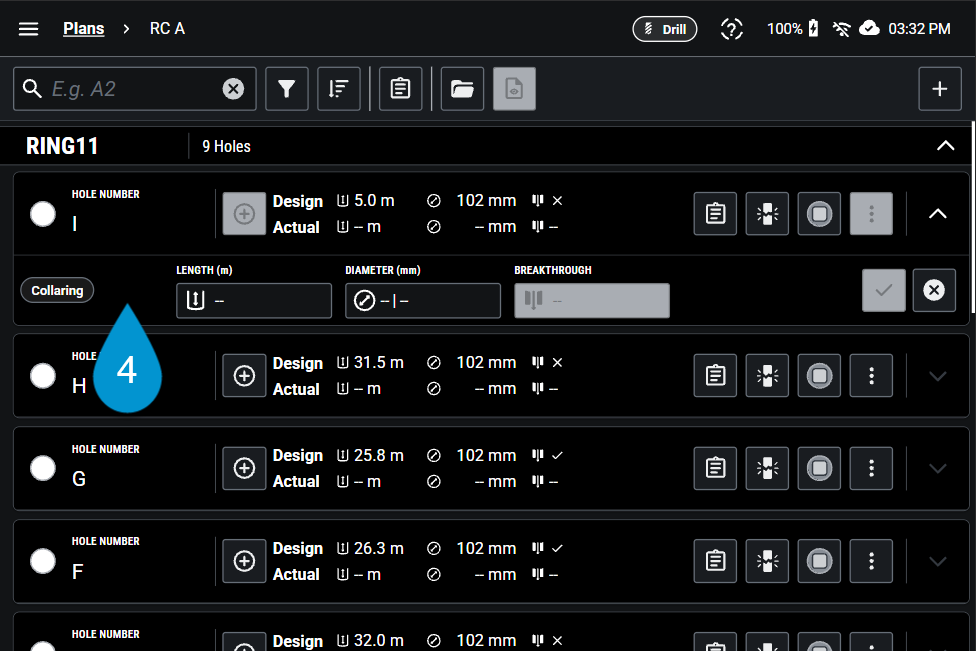The width and height of the screenshot is (976, 651).
Task: Expand the hole H details row
Action: [x=937, y=376]
